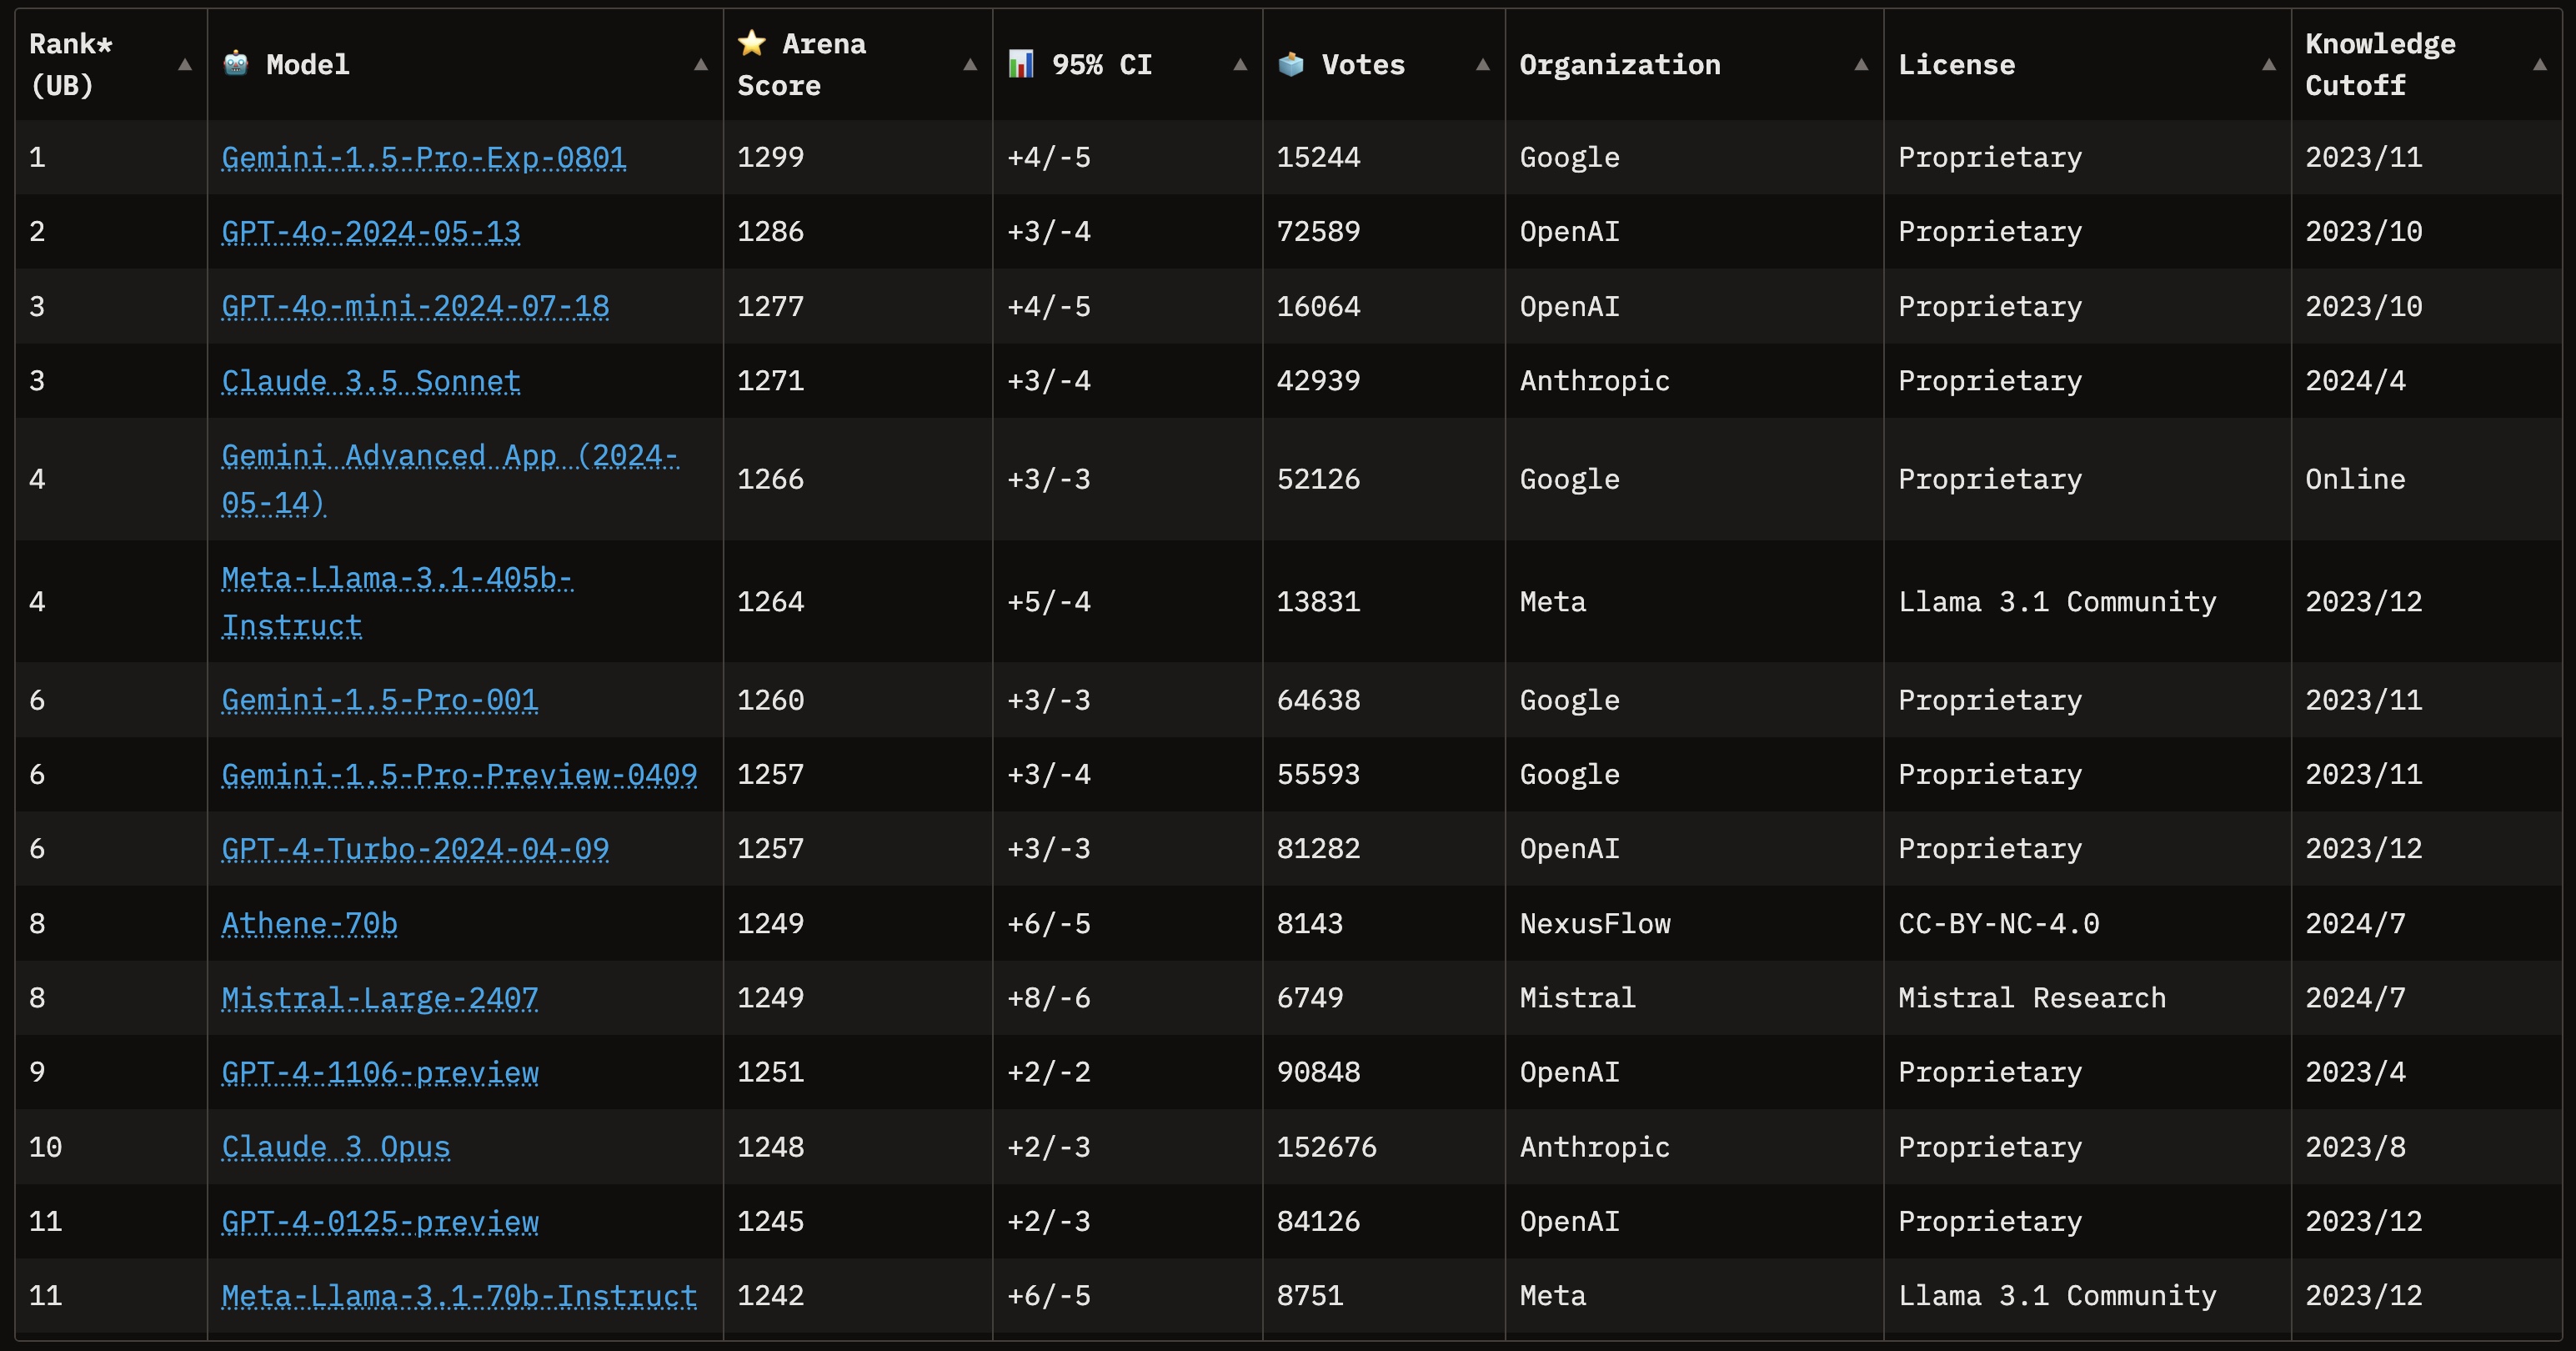This screenshot has height=1351, width=2576.
Task: Click the chevron in the Organization header
Action: (1859, 64)
